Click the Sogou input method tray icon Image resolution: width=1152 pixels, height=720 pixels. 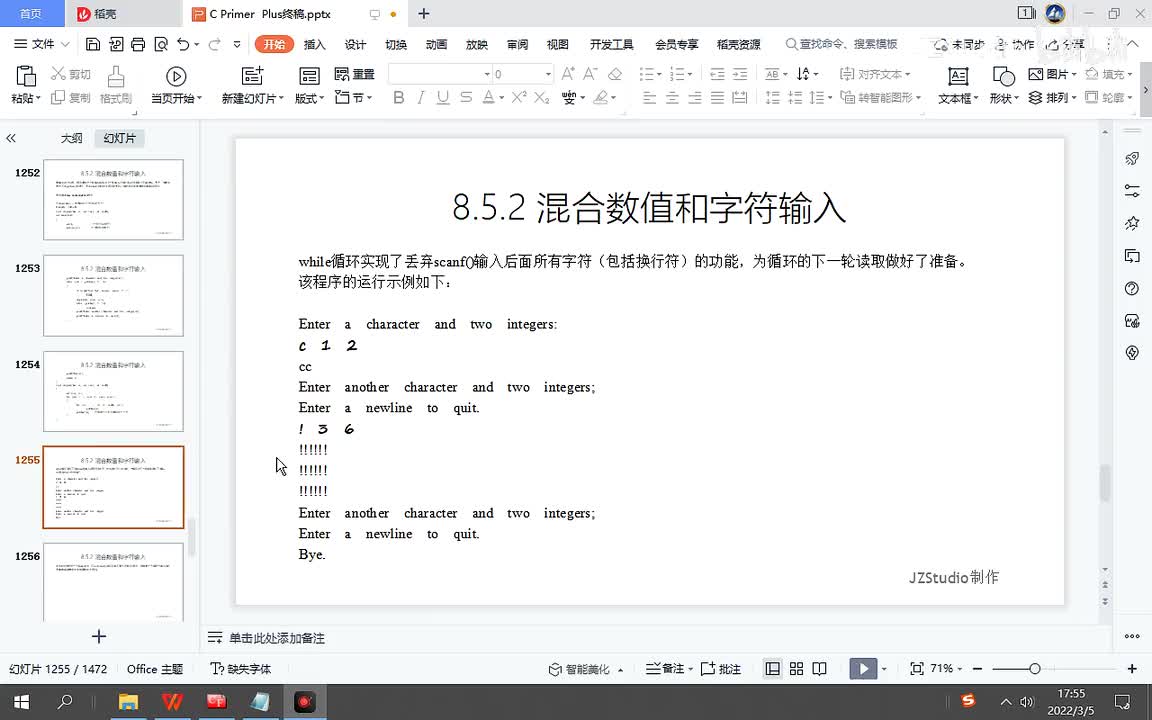point(968,700)
